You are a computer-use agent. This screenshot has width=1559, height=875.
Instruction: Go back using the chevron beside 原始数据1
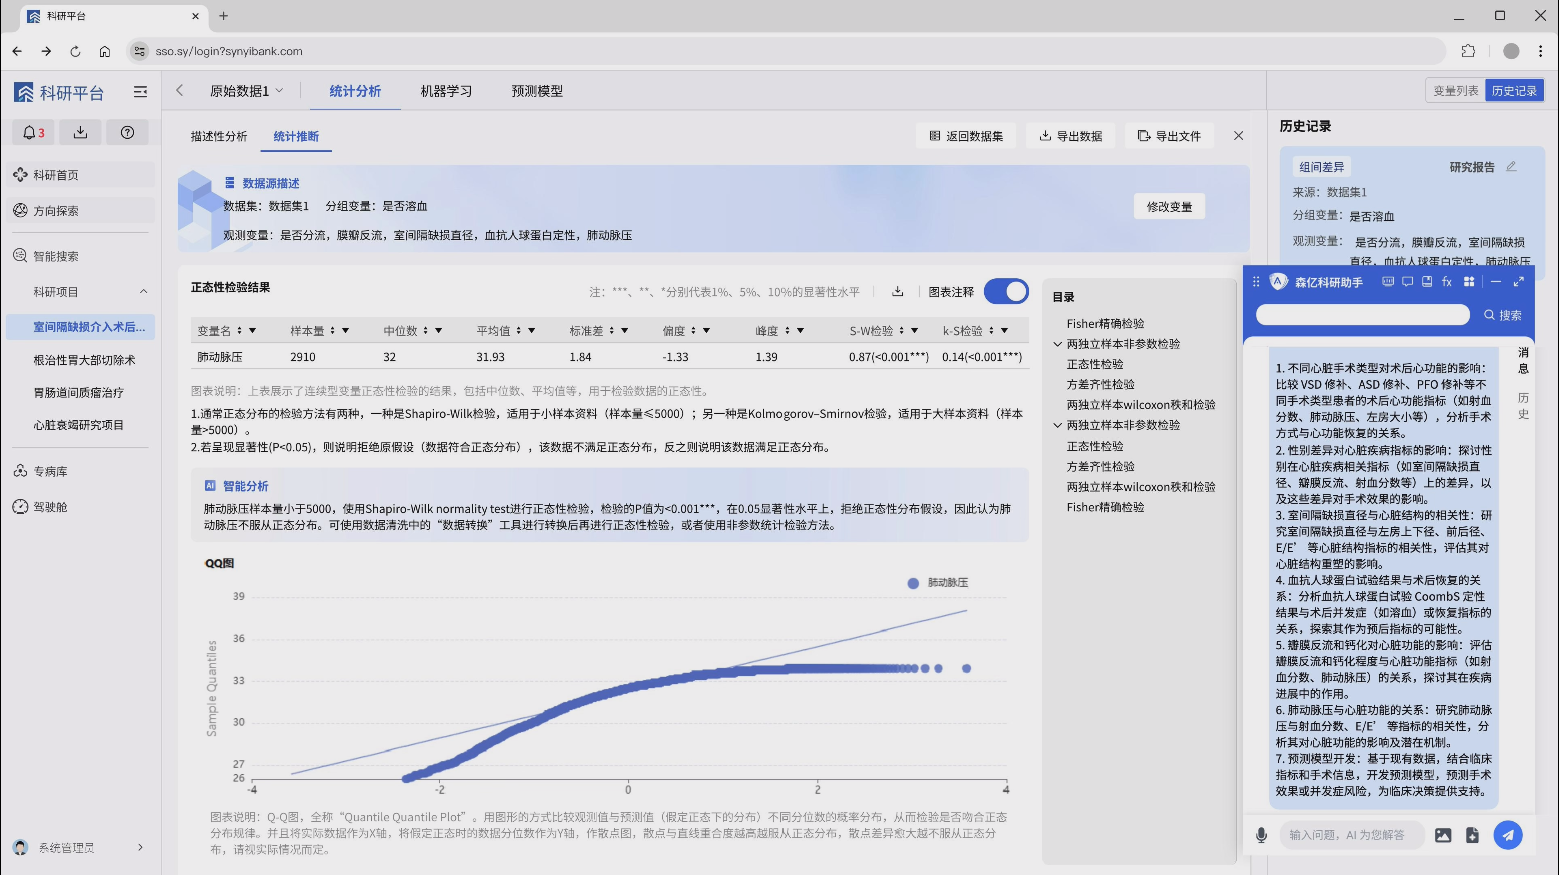click(x=180, y=90)
